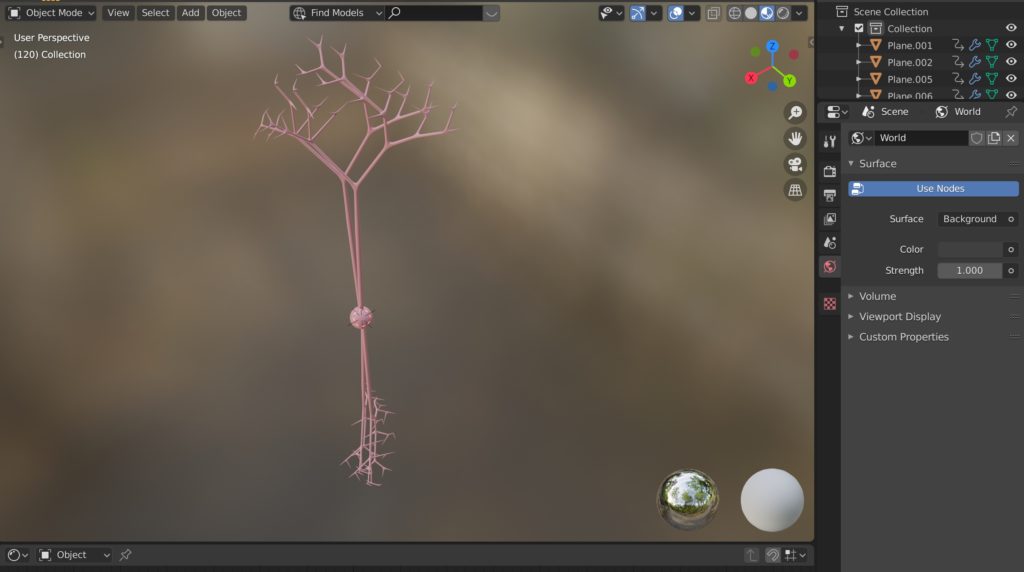Click the node editor header pin icon
1024x572 pixels.
[x=125, y=554]
